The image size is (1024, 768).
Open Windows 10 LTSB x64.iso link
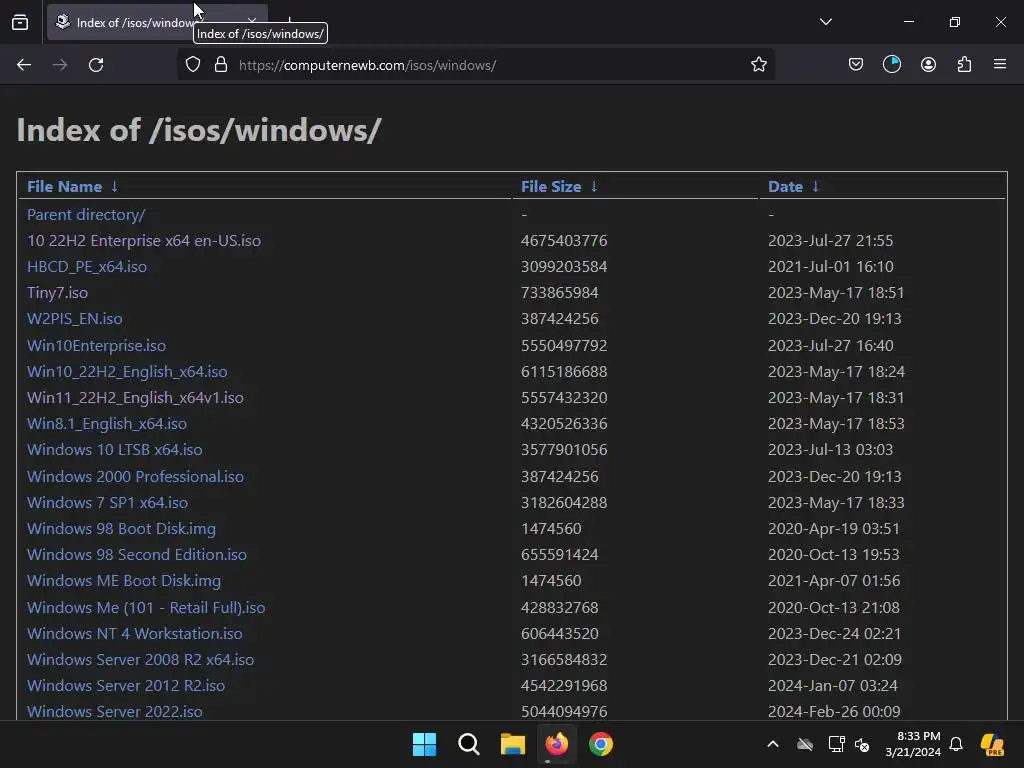(114, 450)
